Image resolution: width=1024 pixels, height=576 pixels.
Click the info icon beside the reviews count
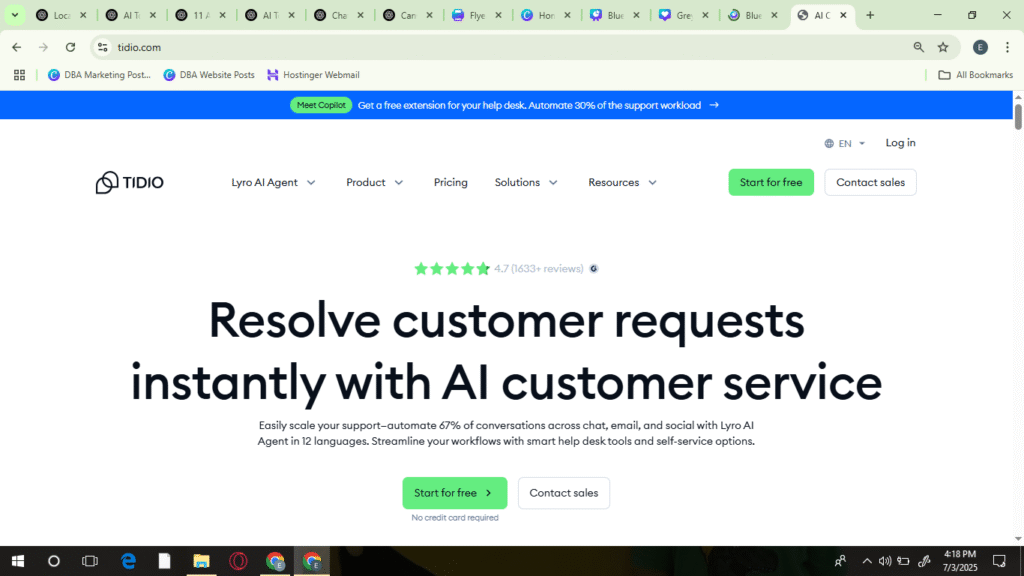point(594,268)
